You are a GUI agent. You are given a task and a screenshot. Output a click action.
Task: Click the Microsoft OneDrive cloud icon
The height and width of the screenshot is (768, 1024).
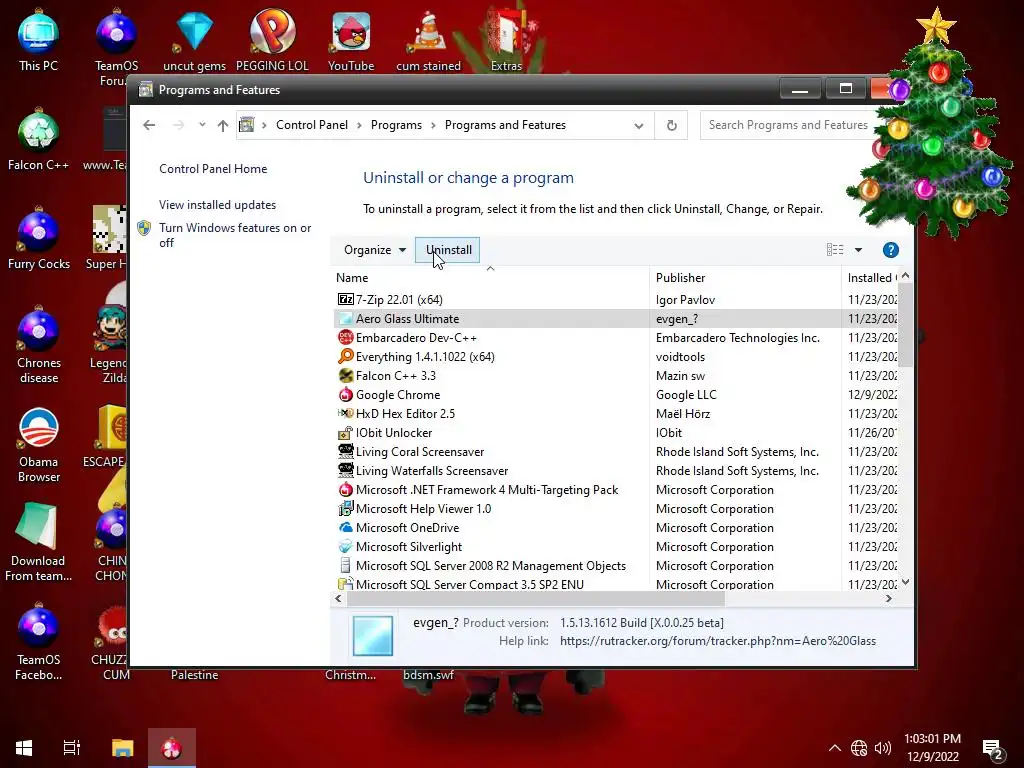345,527
